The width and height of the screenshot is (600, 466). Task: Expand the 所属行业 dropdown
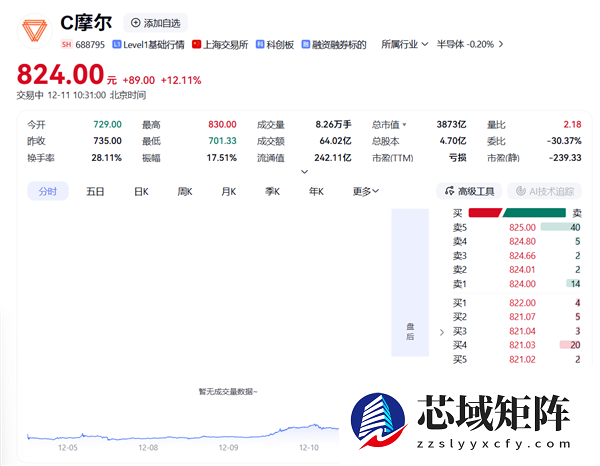(404, 44)
